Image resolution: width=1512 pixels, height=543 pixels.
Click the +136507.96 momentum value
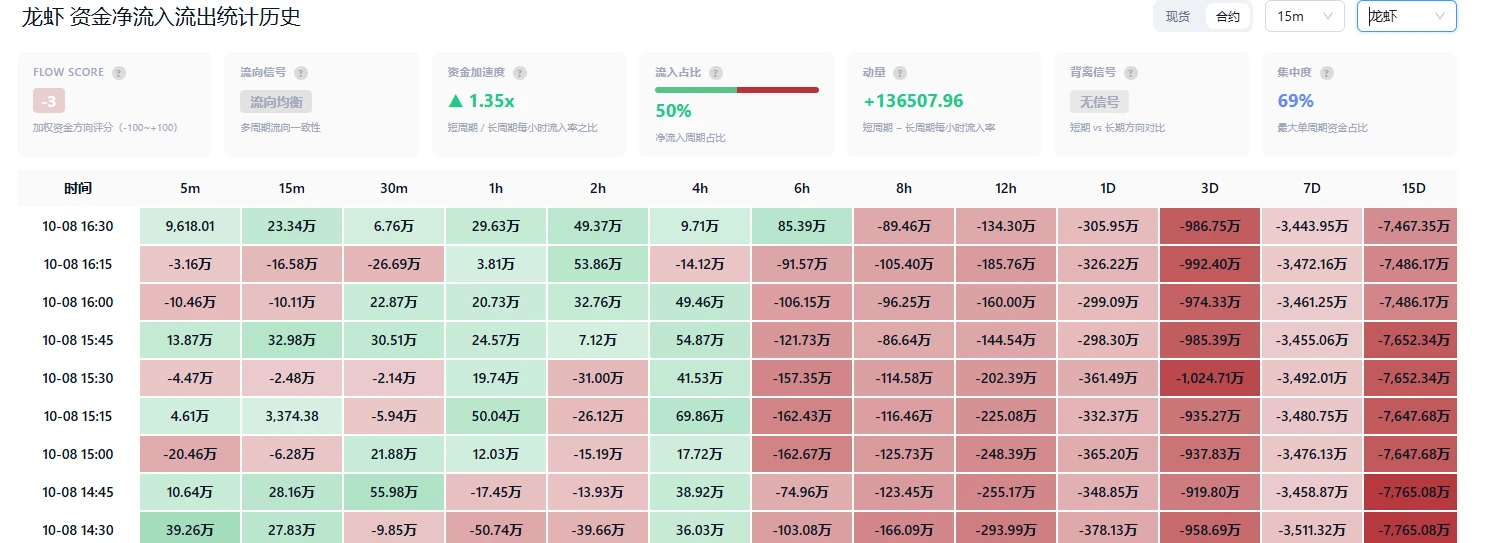913,101
